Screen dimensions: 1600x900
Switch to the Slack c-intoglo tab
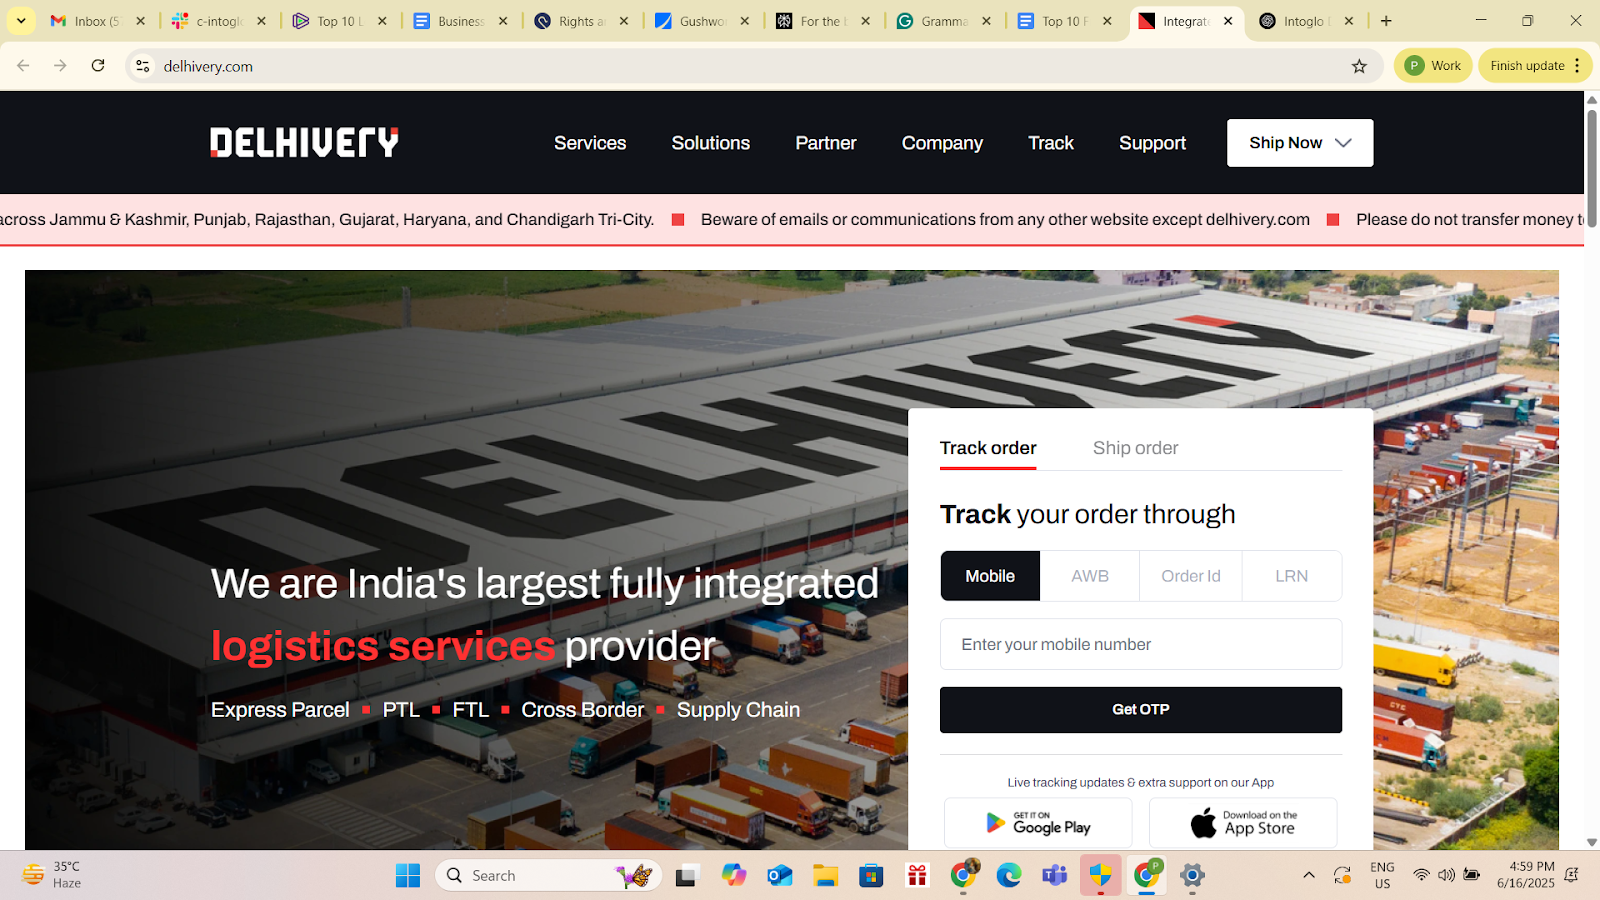[x=218, y=21]
